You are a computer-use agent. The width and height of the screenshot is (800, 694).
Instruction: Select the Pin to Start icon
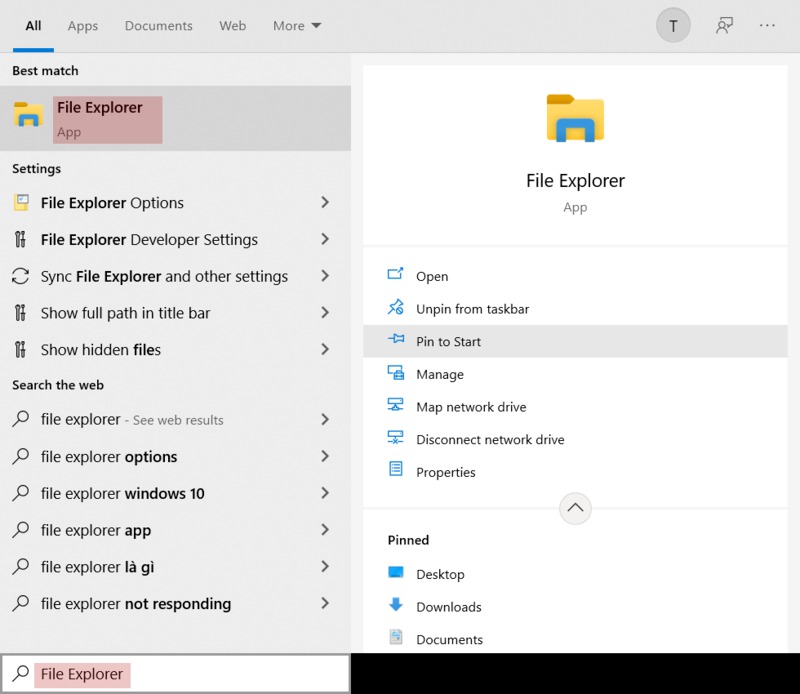click(x=395, y=341)
